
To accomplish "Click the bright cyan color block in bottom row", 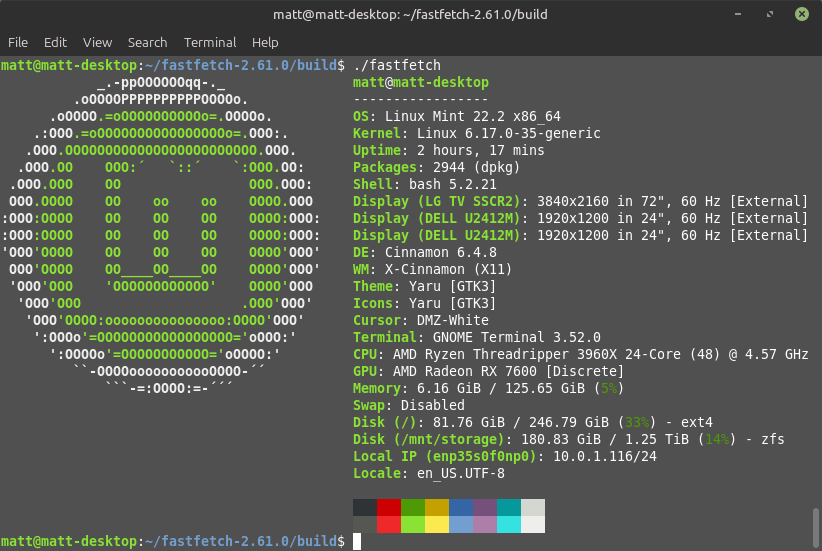I will pos(509,524).
